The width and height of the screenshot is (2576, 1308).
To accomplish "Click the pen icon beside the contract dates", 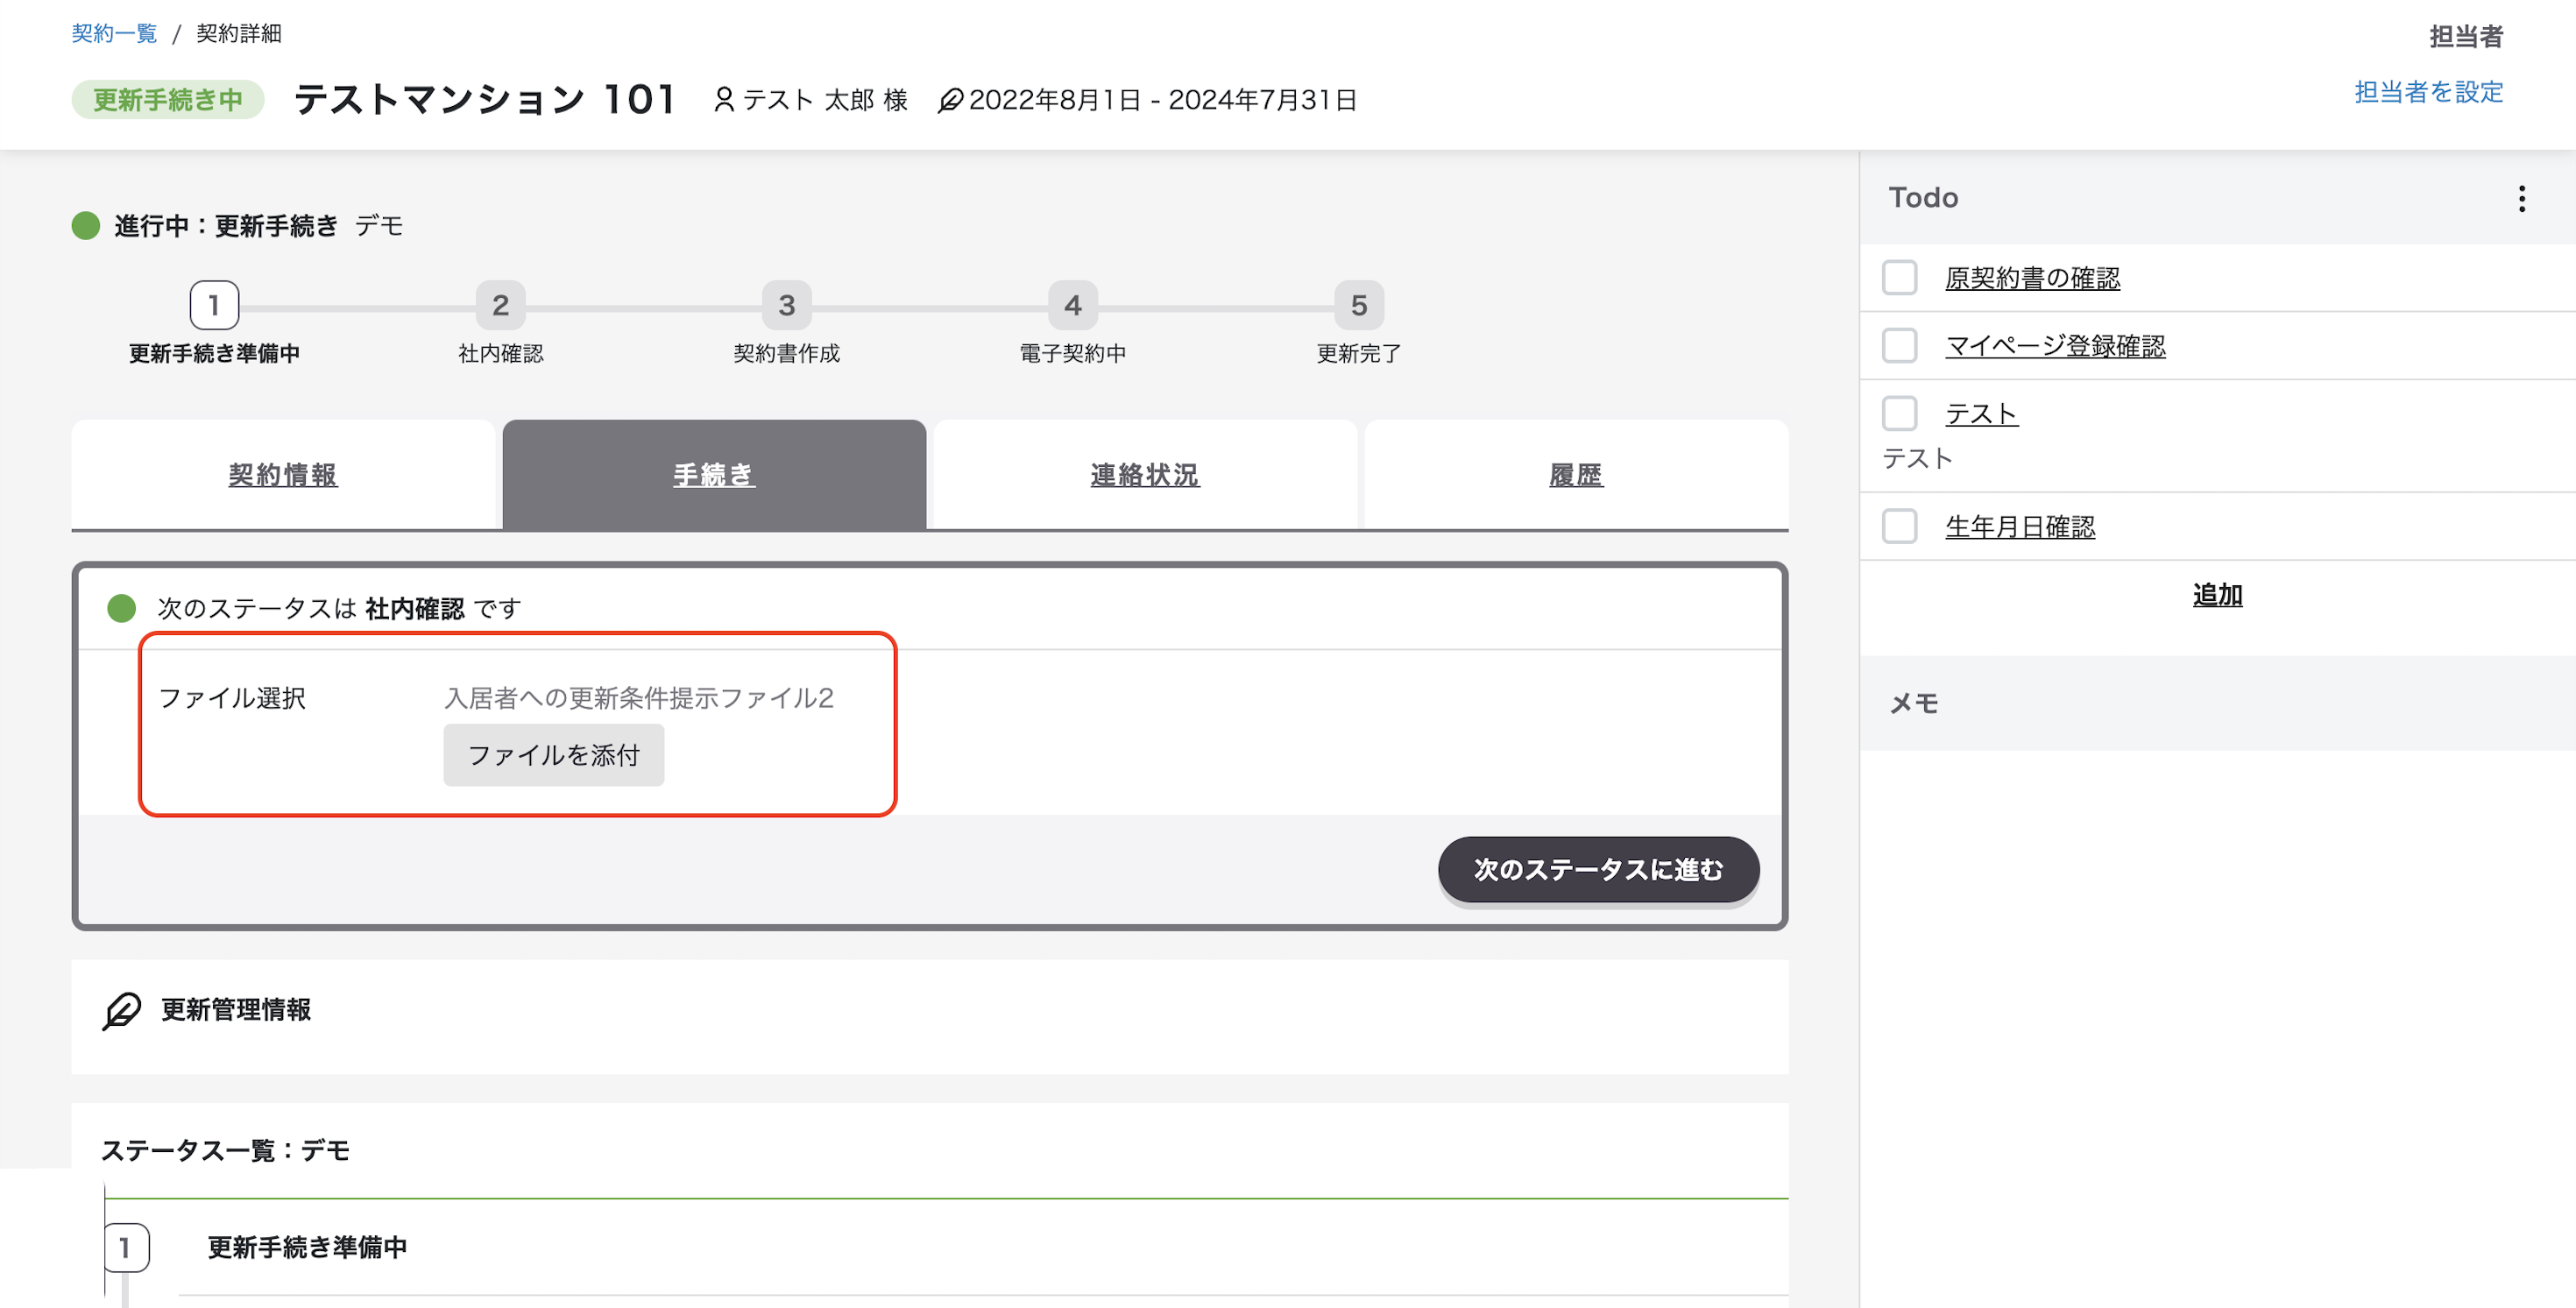I will pyautogui.click(x=950, y=100).
